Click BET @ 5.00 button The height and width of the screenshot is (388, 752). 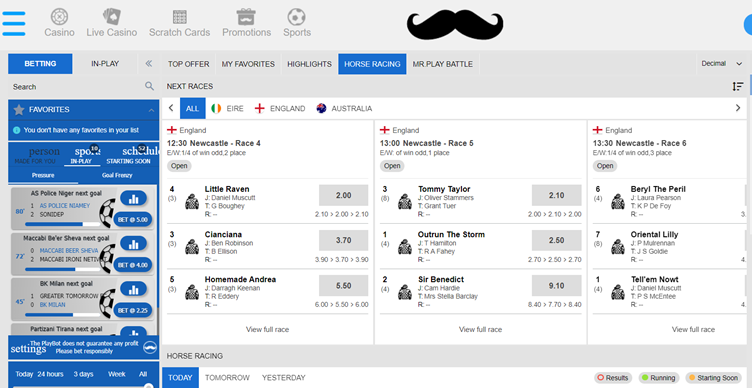pos(133,220)
